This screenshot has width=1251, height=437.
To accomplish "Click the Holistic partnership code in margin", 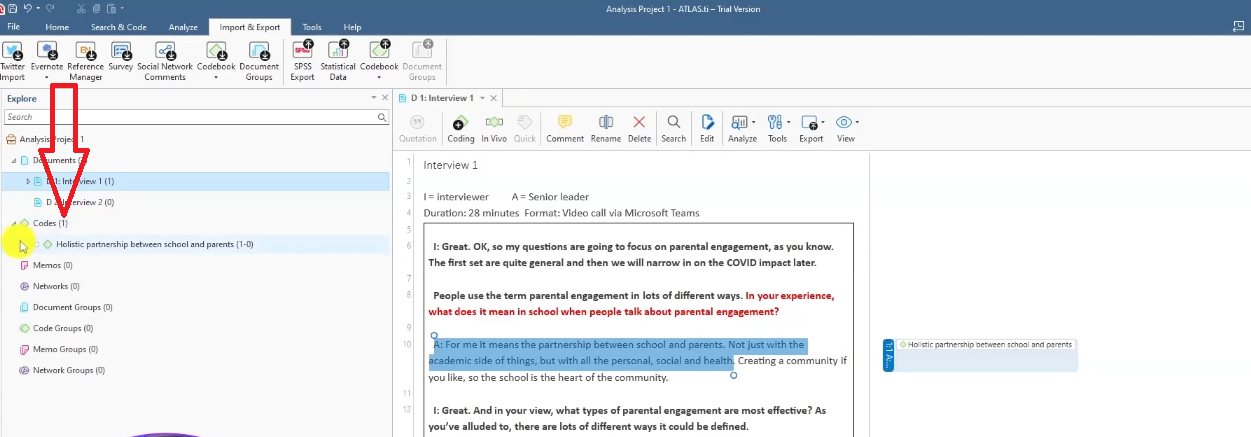I will [986, 344].
